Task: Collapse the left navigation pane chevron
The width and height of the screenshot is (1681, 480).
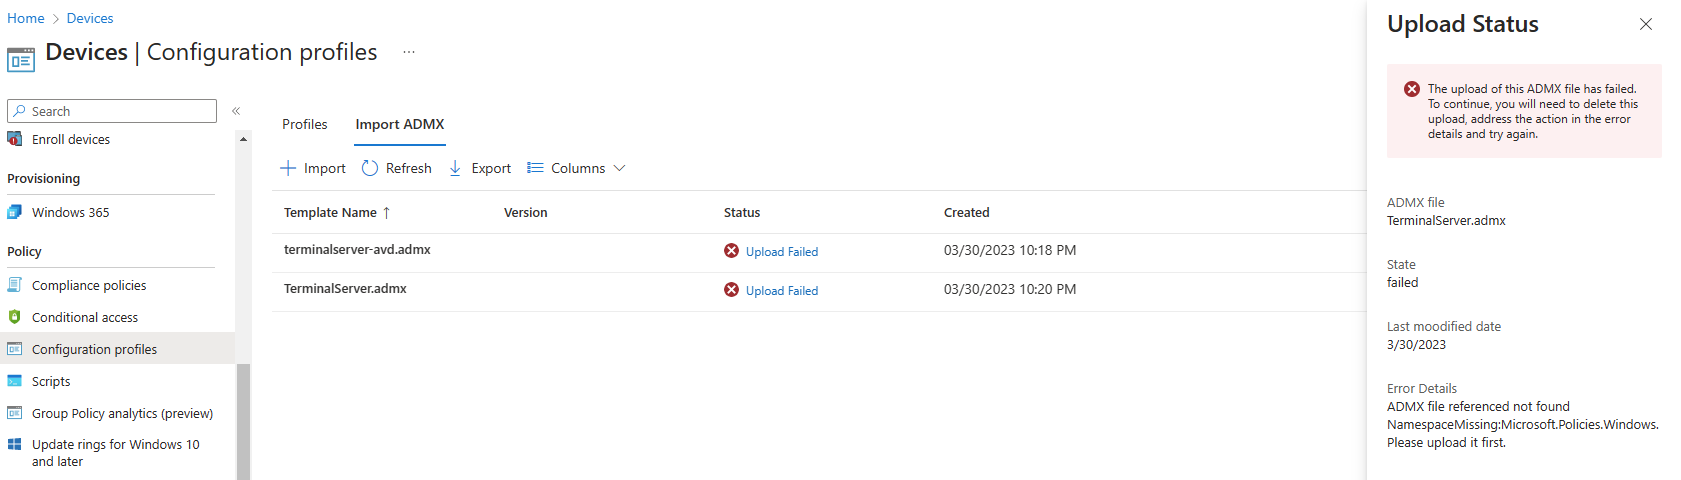Action: point(236,111)
